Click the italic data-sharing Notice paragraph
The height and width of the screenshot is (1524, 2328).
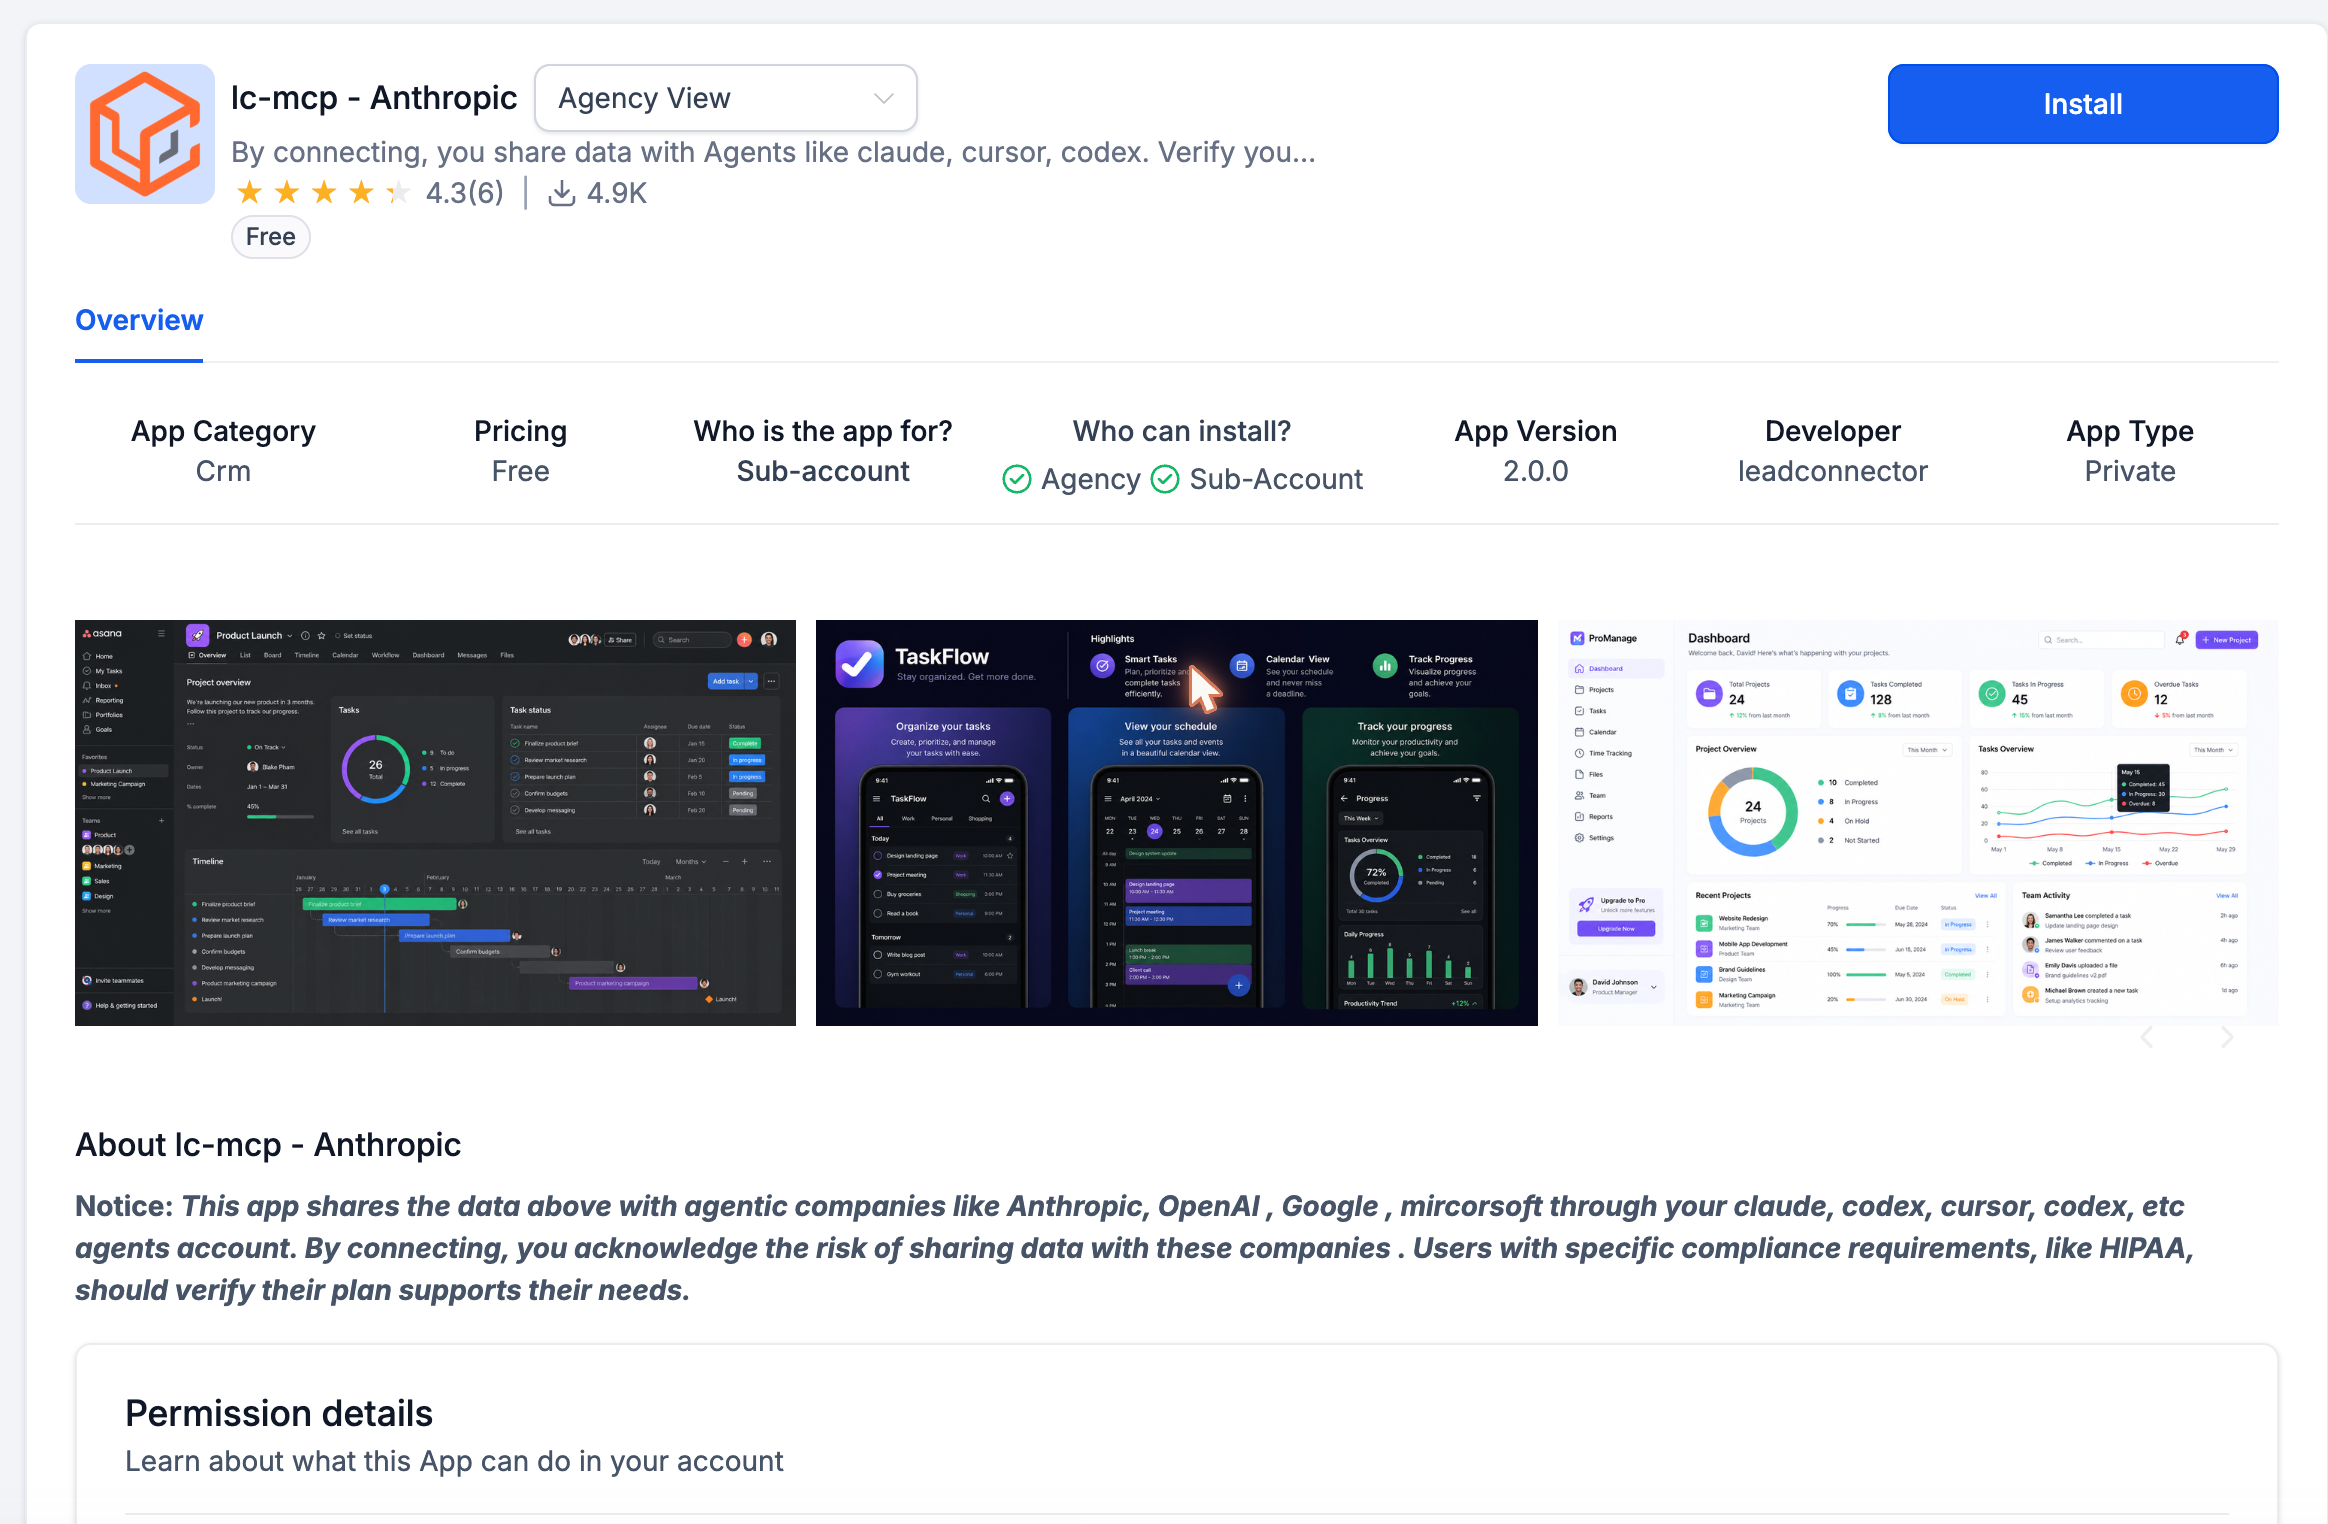1135,1248
